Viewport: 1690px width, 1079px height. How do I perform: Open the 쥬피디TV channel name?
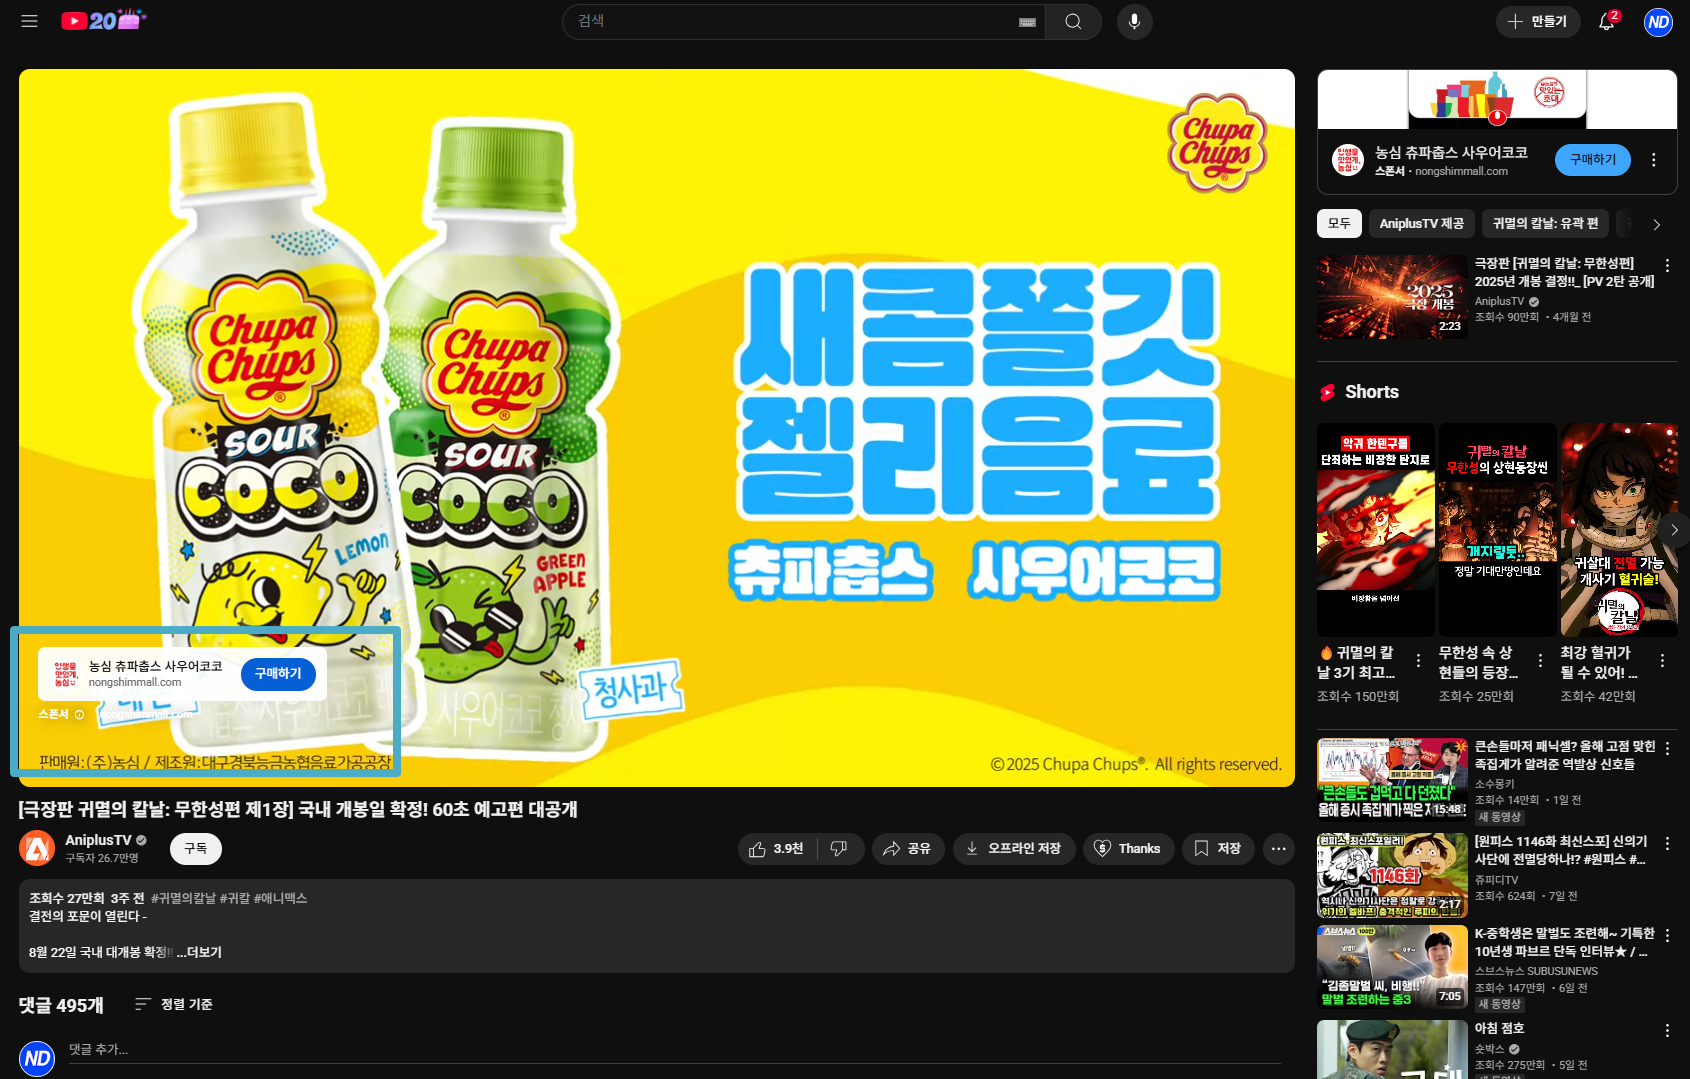pos(1496,880)
